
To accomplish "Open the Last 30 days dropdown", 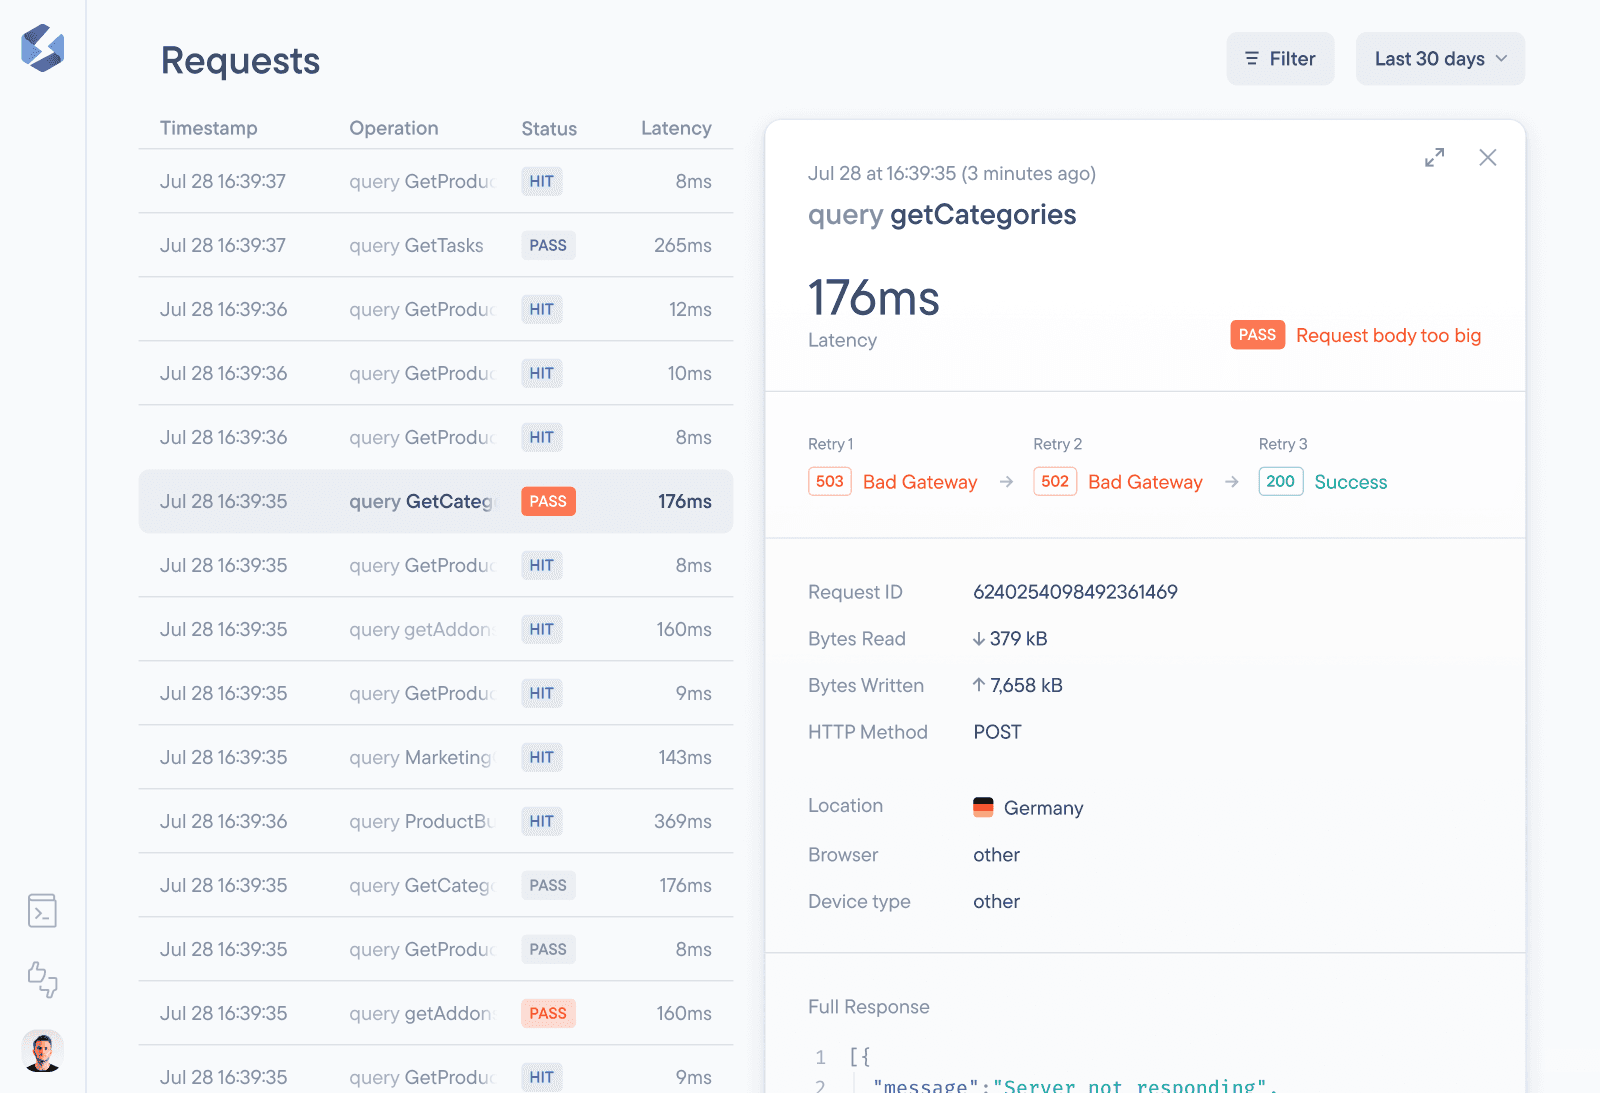I will [1439, 59].
